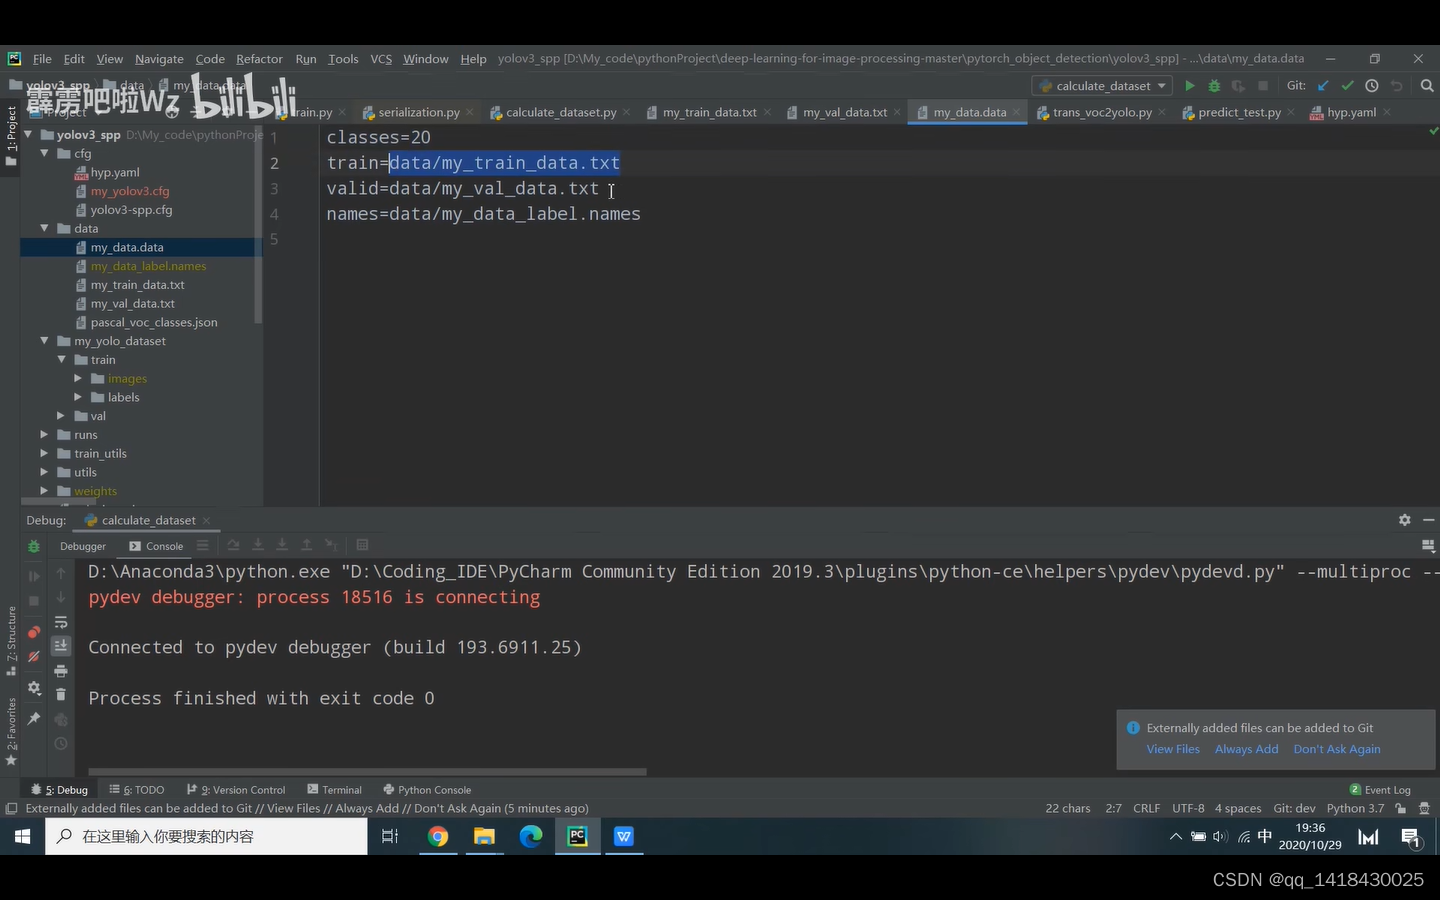The width and height of the screenshot is (1440, 900).
Task: Open the VCS menu
Action: click(x=381, y=59)
